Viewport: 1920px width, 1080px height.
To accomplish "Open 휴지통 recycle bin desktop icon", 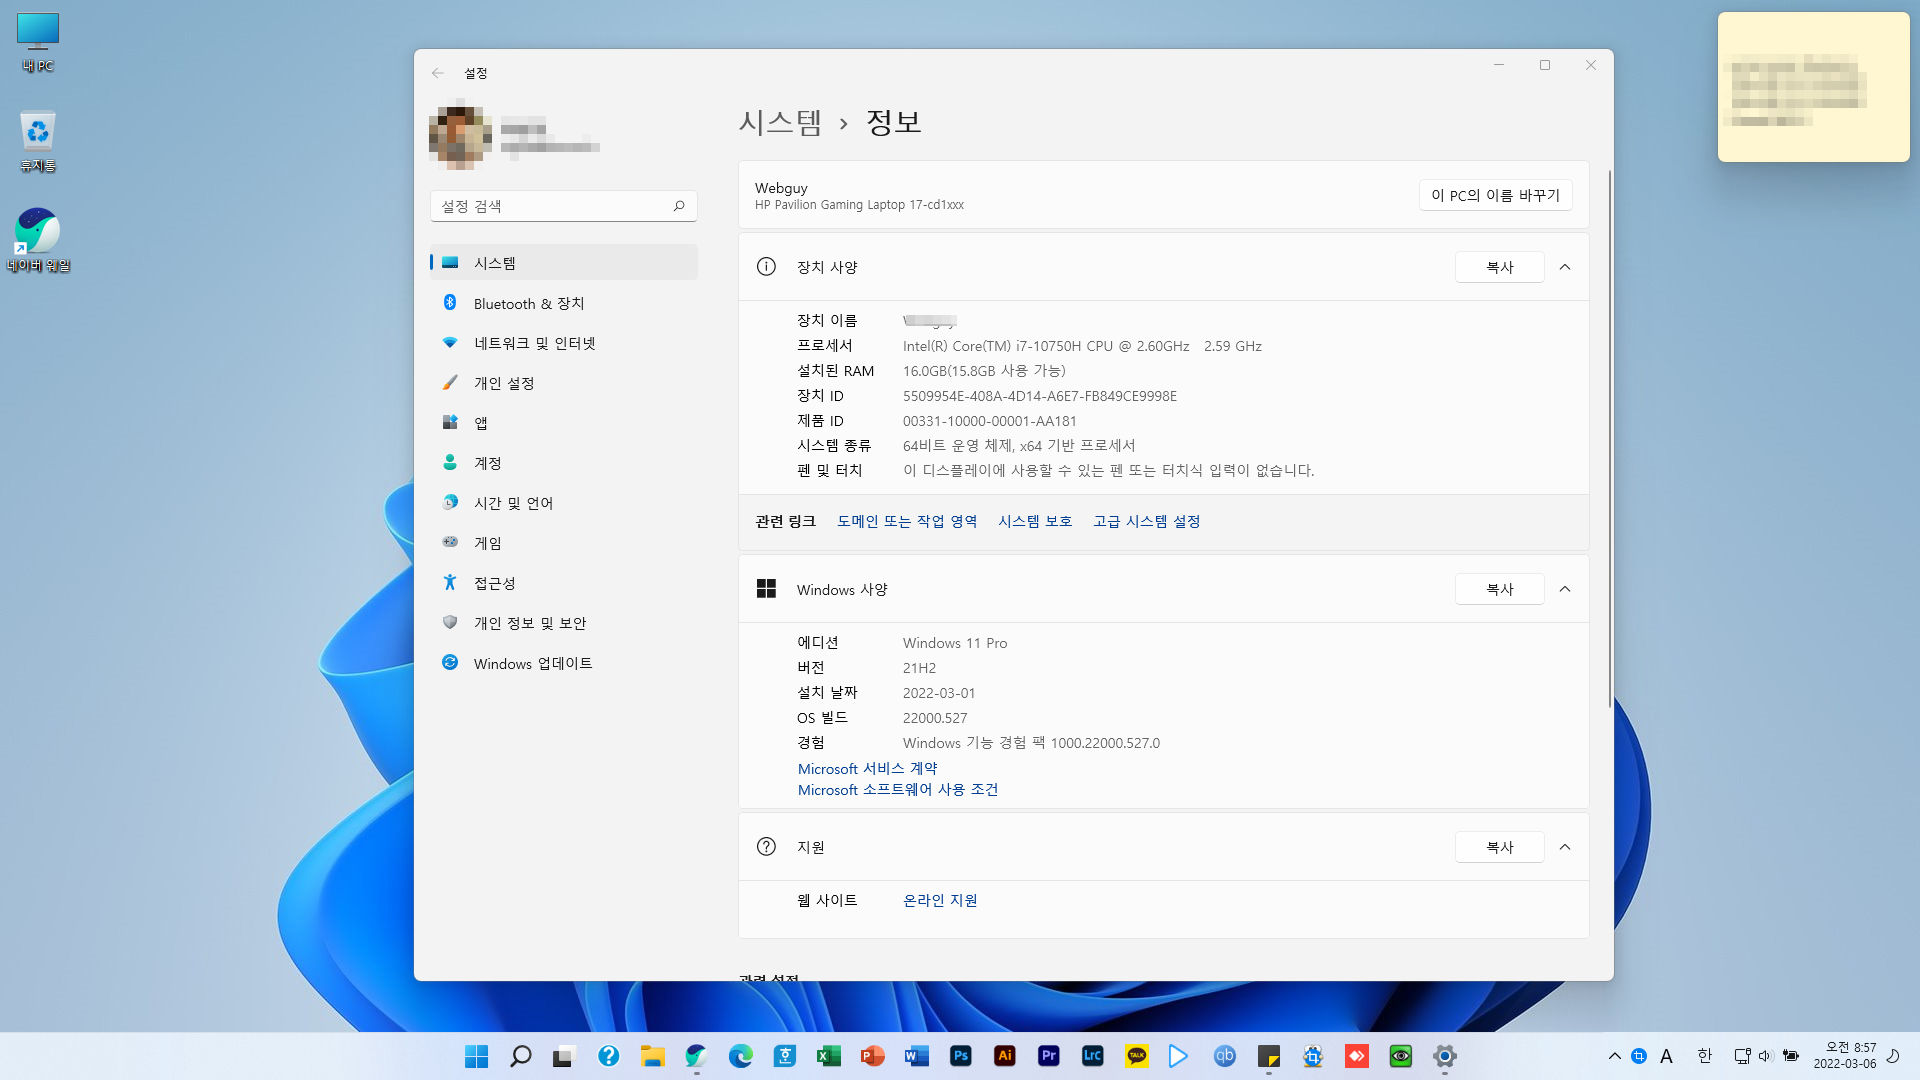I will [x=38, y=141].
